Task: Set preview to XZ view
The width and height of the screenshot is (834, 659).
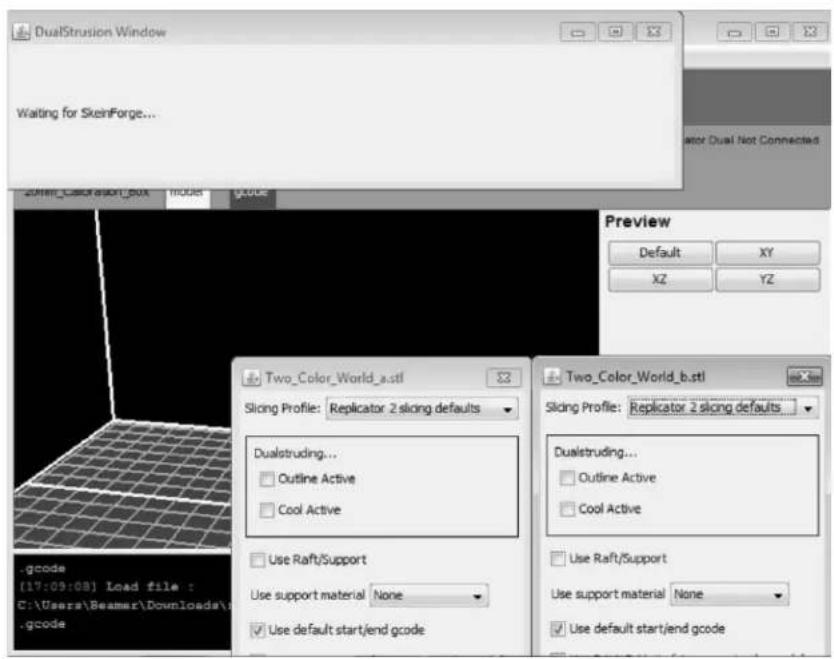Action: pos(660,279)
